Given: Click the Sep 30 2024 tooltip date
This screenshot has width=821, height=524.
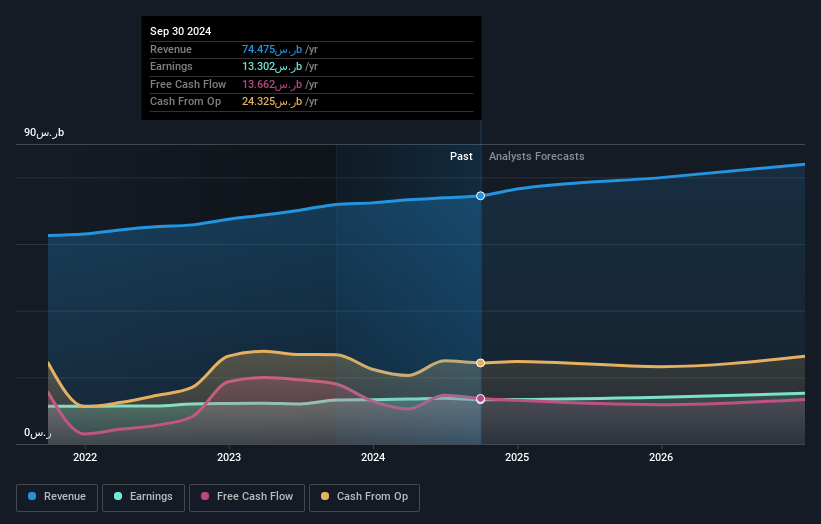Looking at the screenshot, I should pyautogui.click(x=181, y=31).
